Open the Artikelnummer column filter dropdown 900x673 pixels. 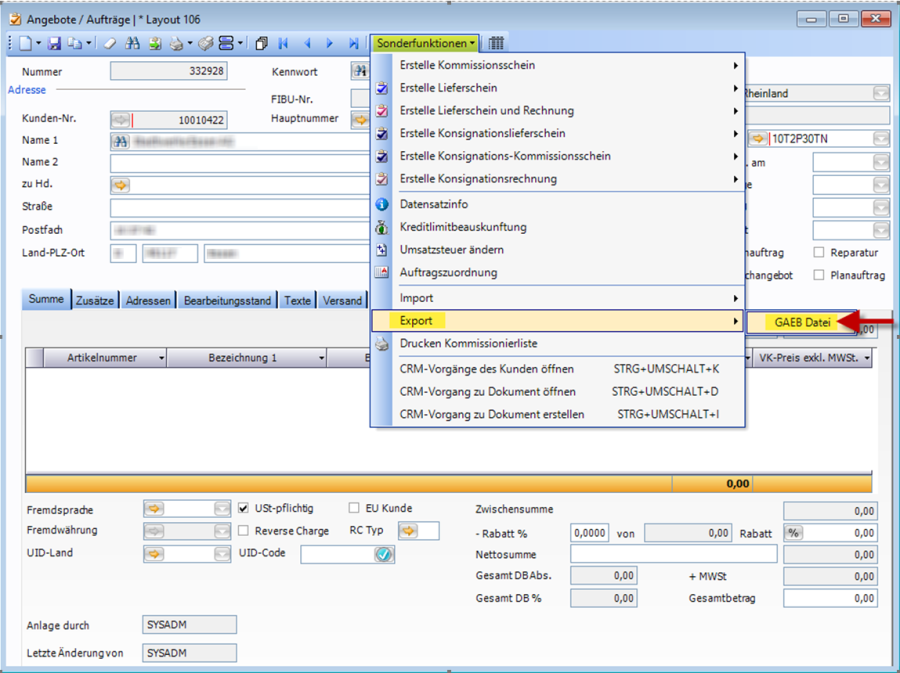(x=161, y=357)
